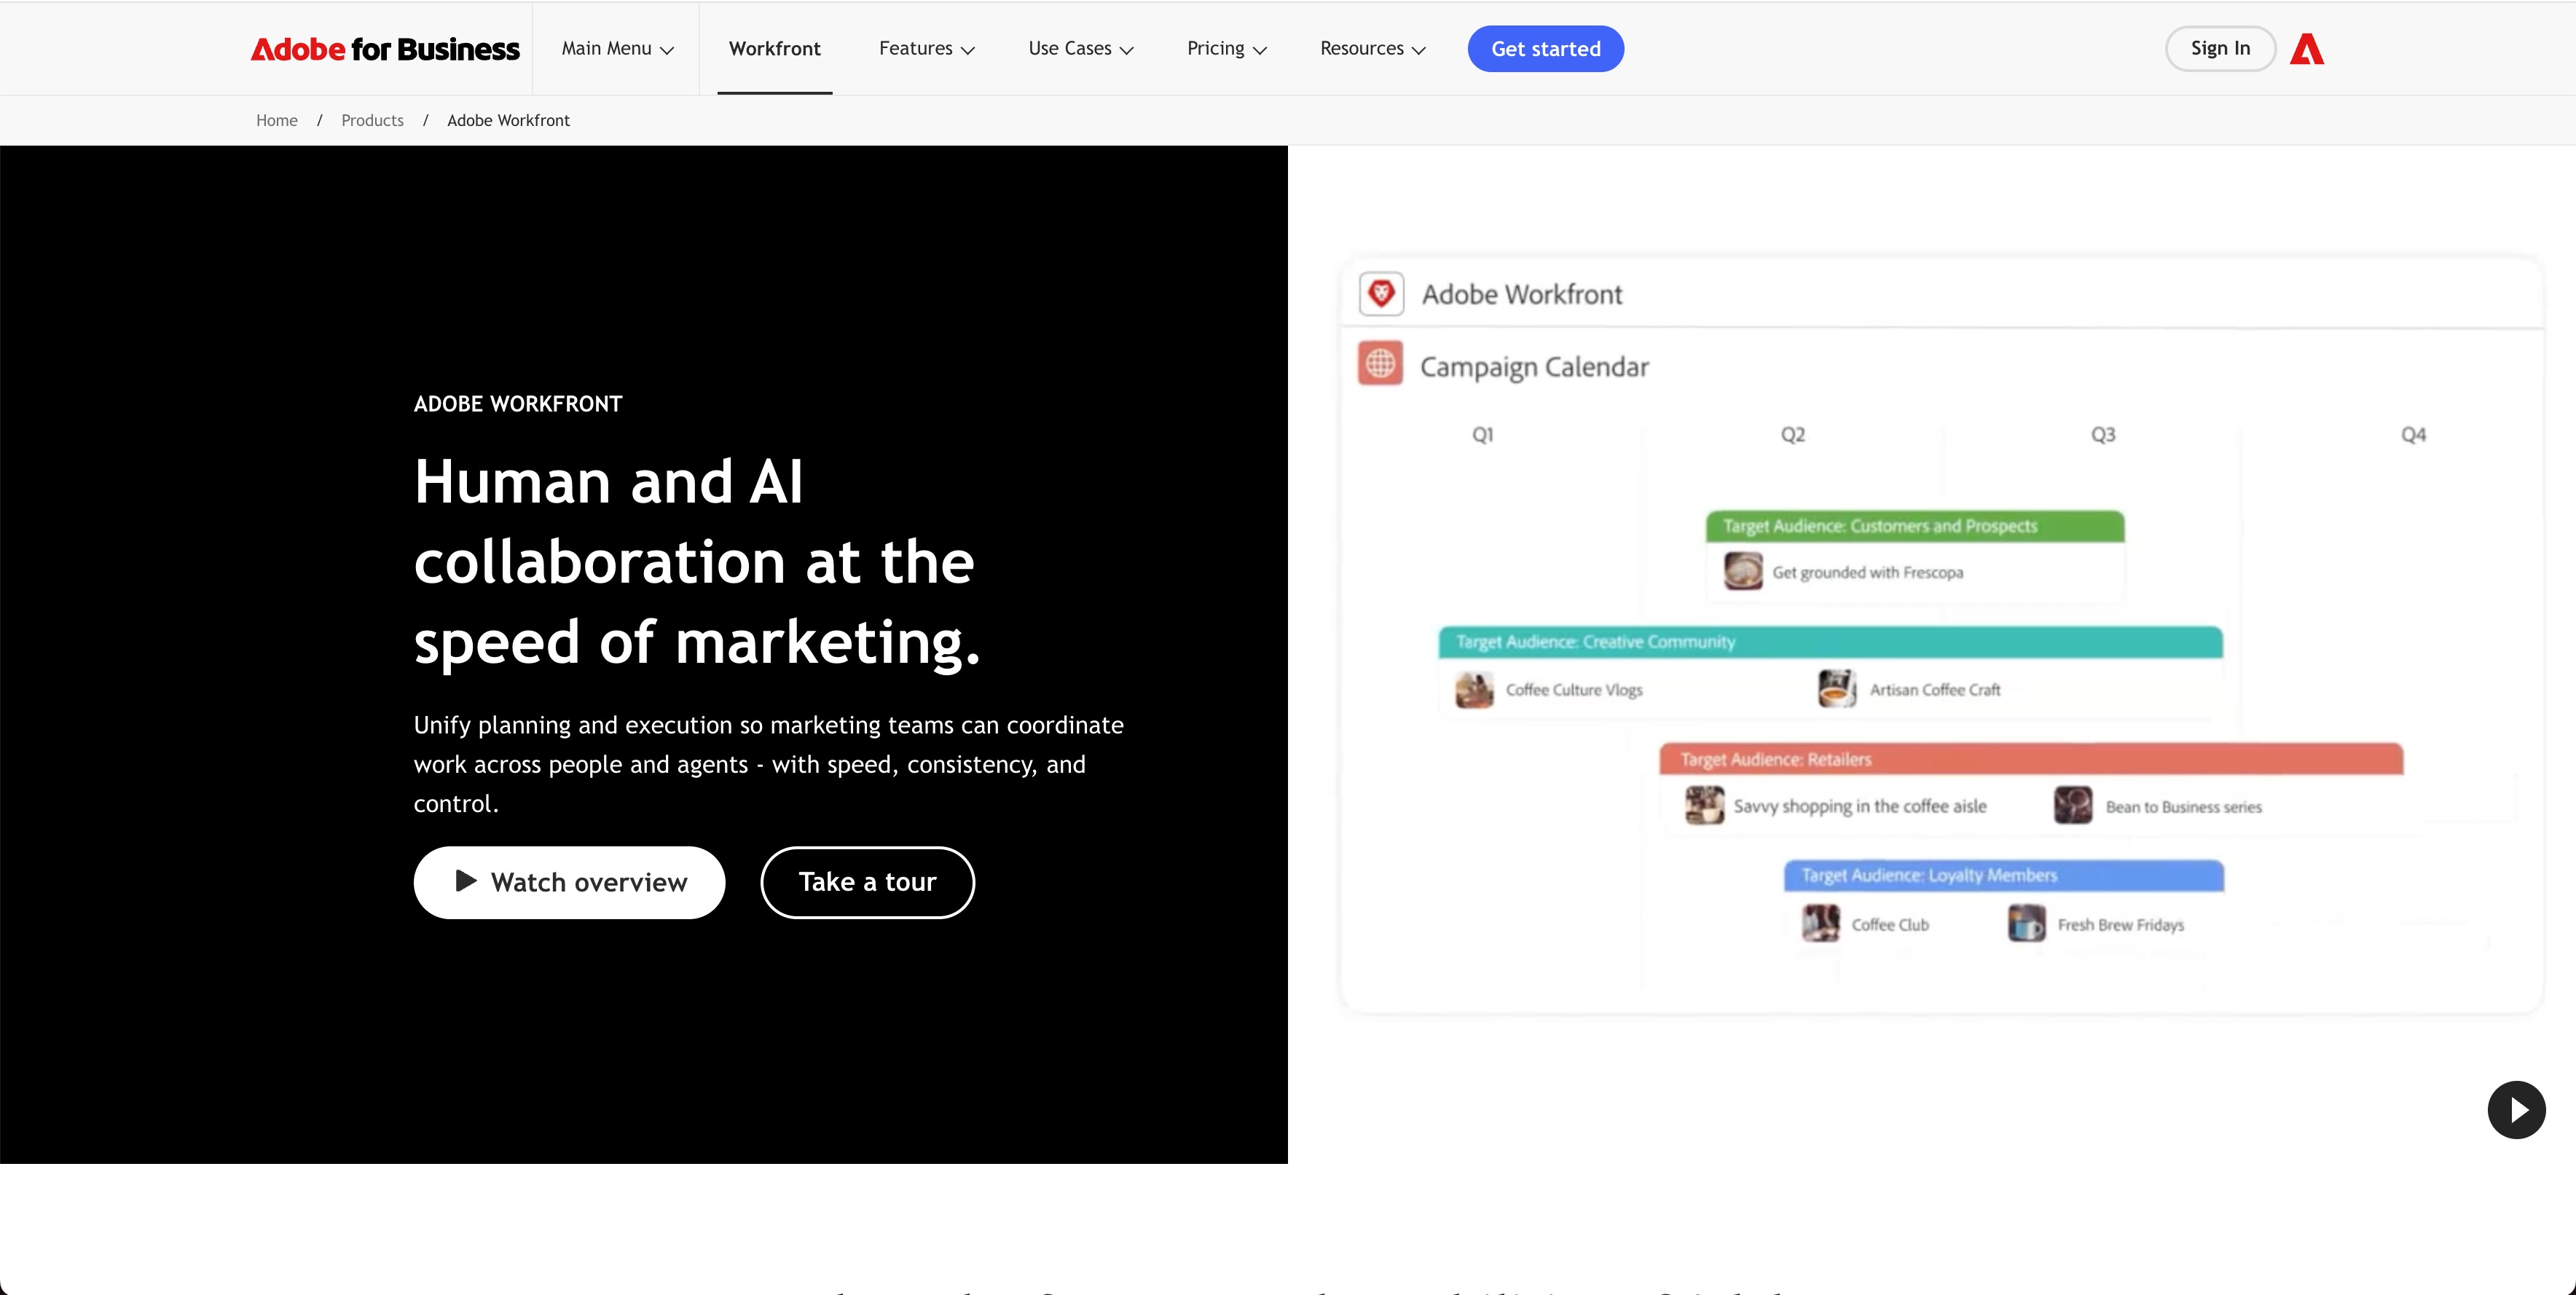Click the Get grounded with Frescopa thumbnail
Screen dimensions: 2576x1295
coord(1743,572)
